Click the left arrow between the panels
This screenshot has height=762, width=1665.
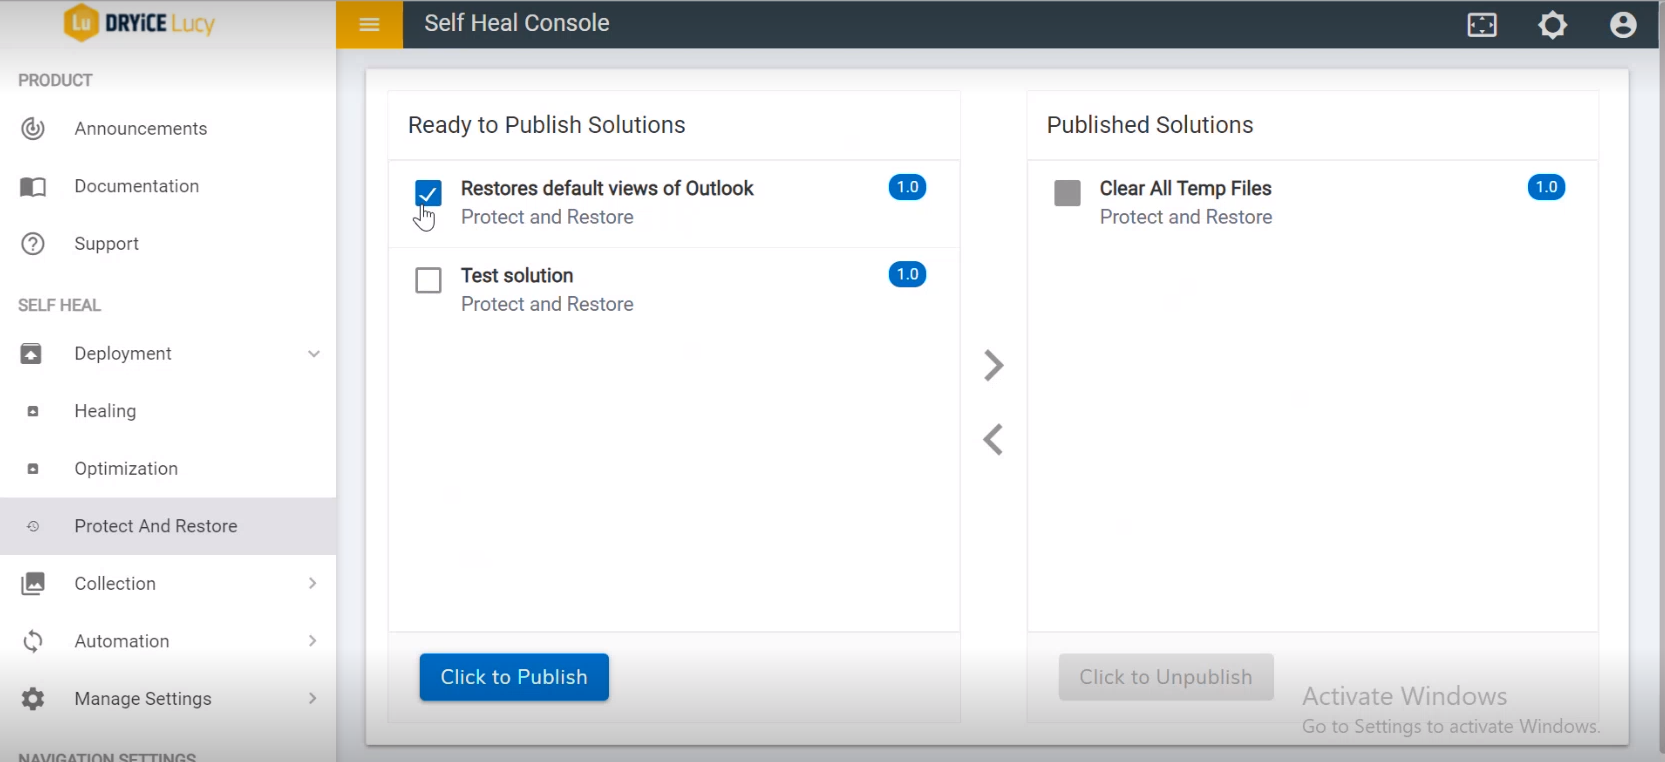coord(993,439)
